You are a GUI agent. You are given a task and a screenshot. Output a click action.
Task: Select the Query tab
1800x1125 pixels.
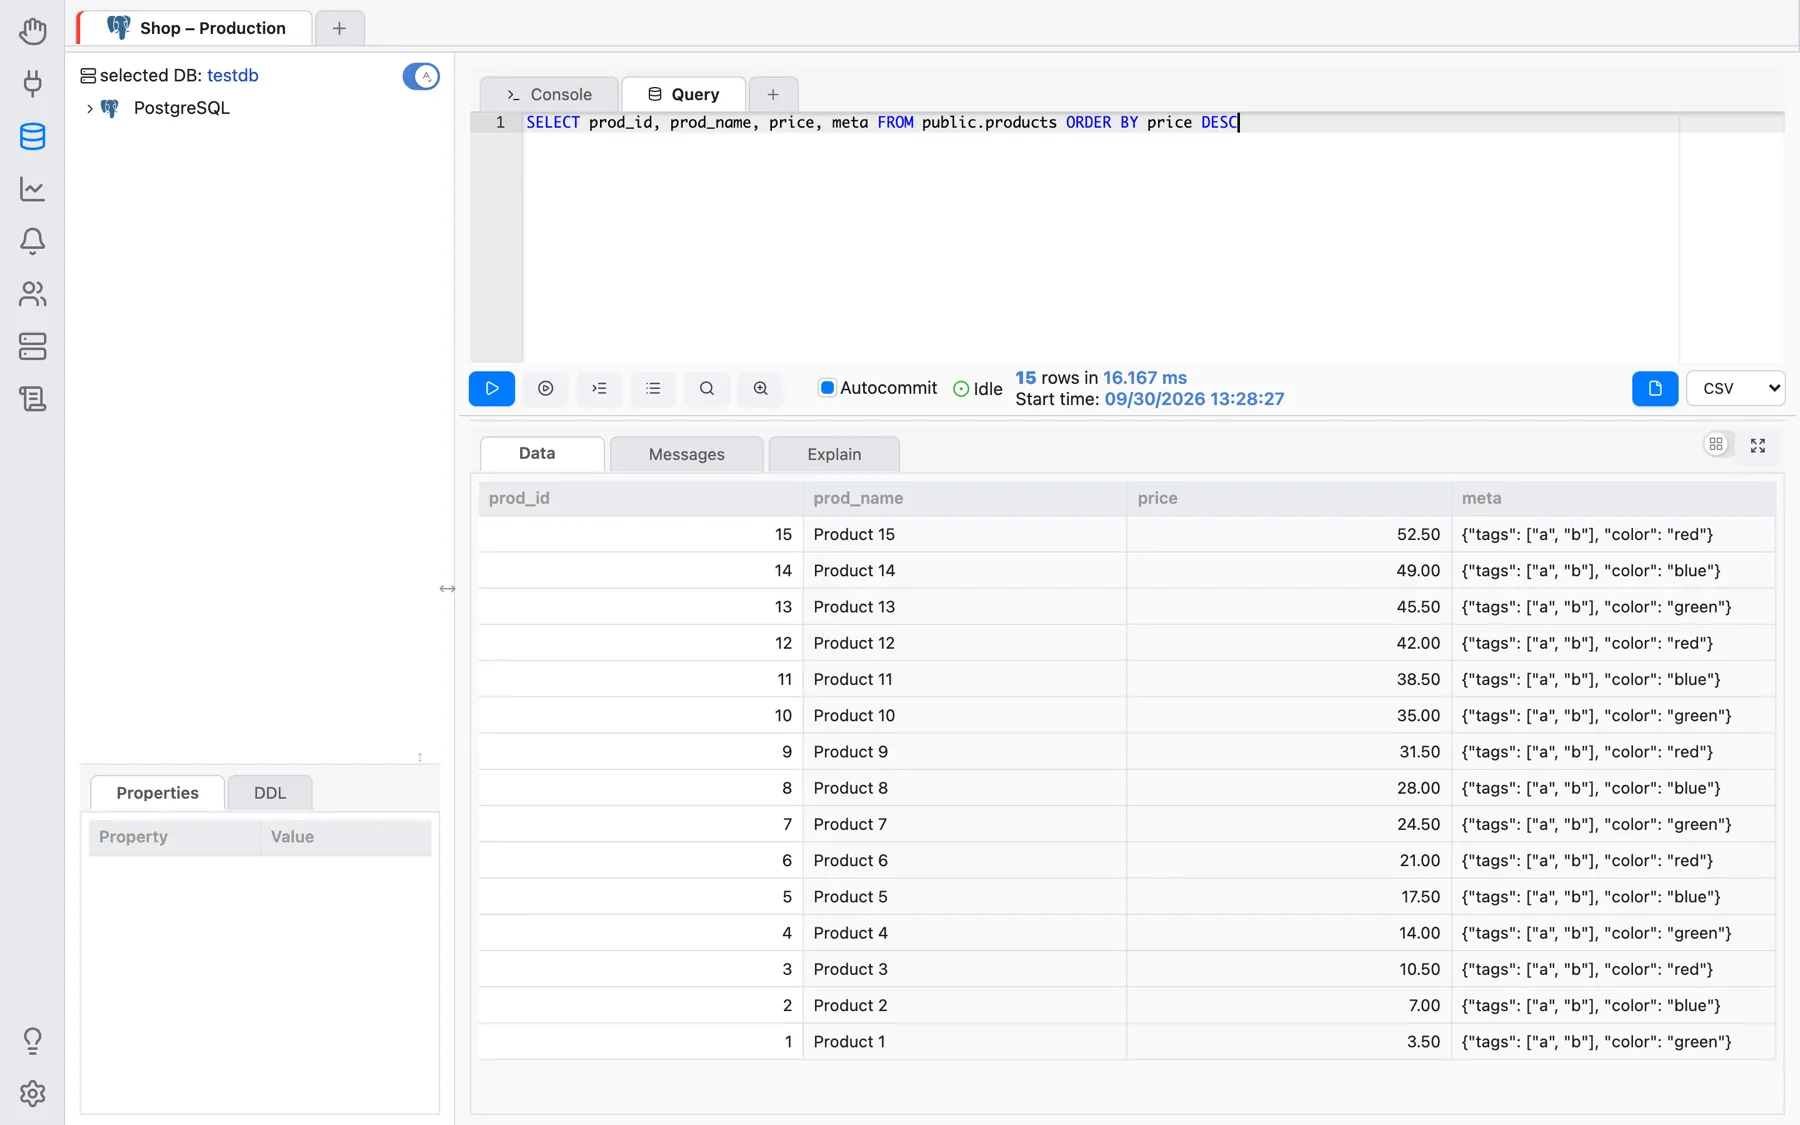(x=684, y=94)
